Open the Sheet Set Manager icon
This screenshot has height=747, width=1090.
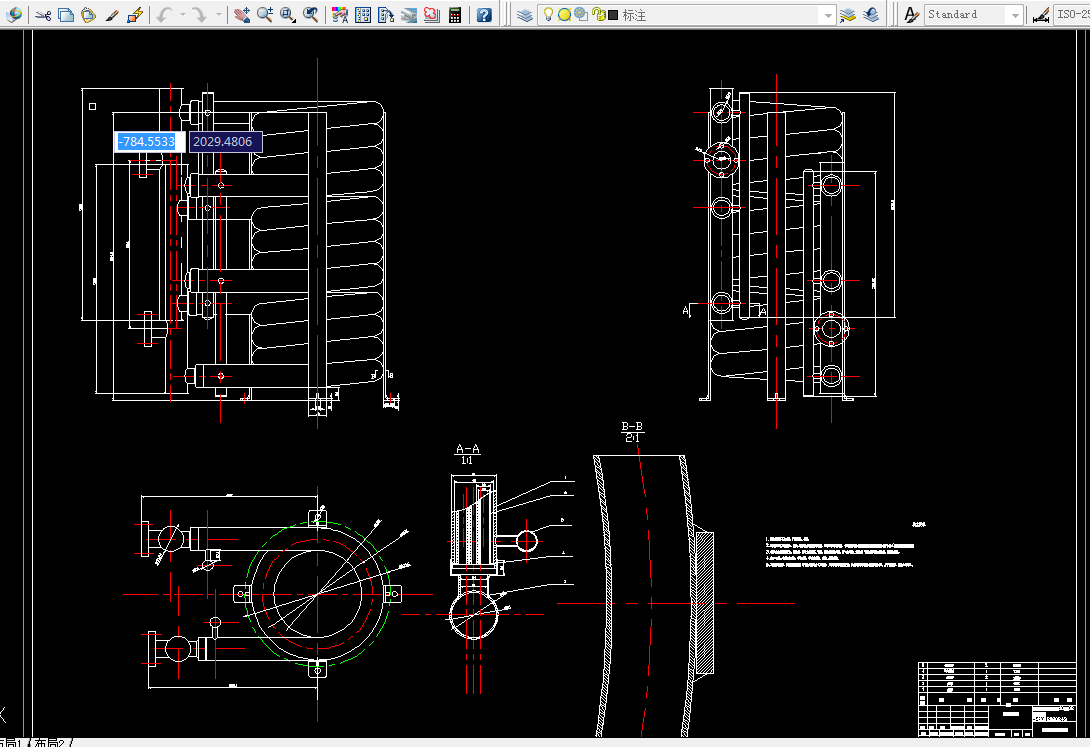point(409,15)
